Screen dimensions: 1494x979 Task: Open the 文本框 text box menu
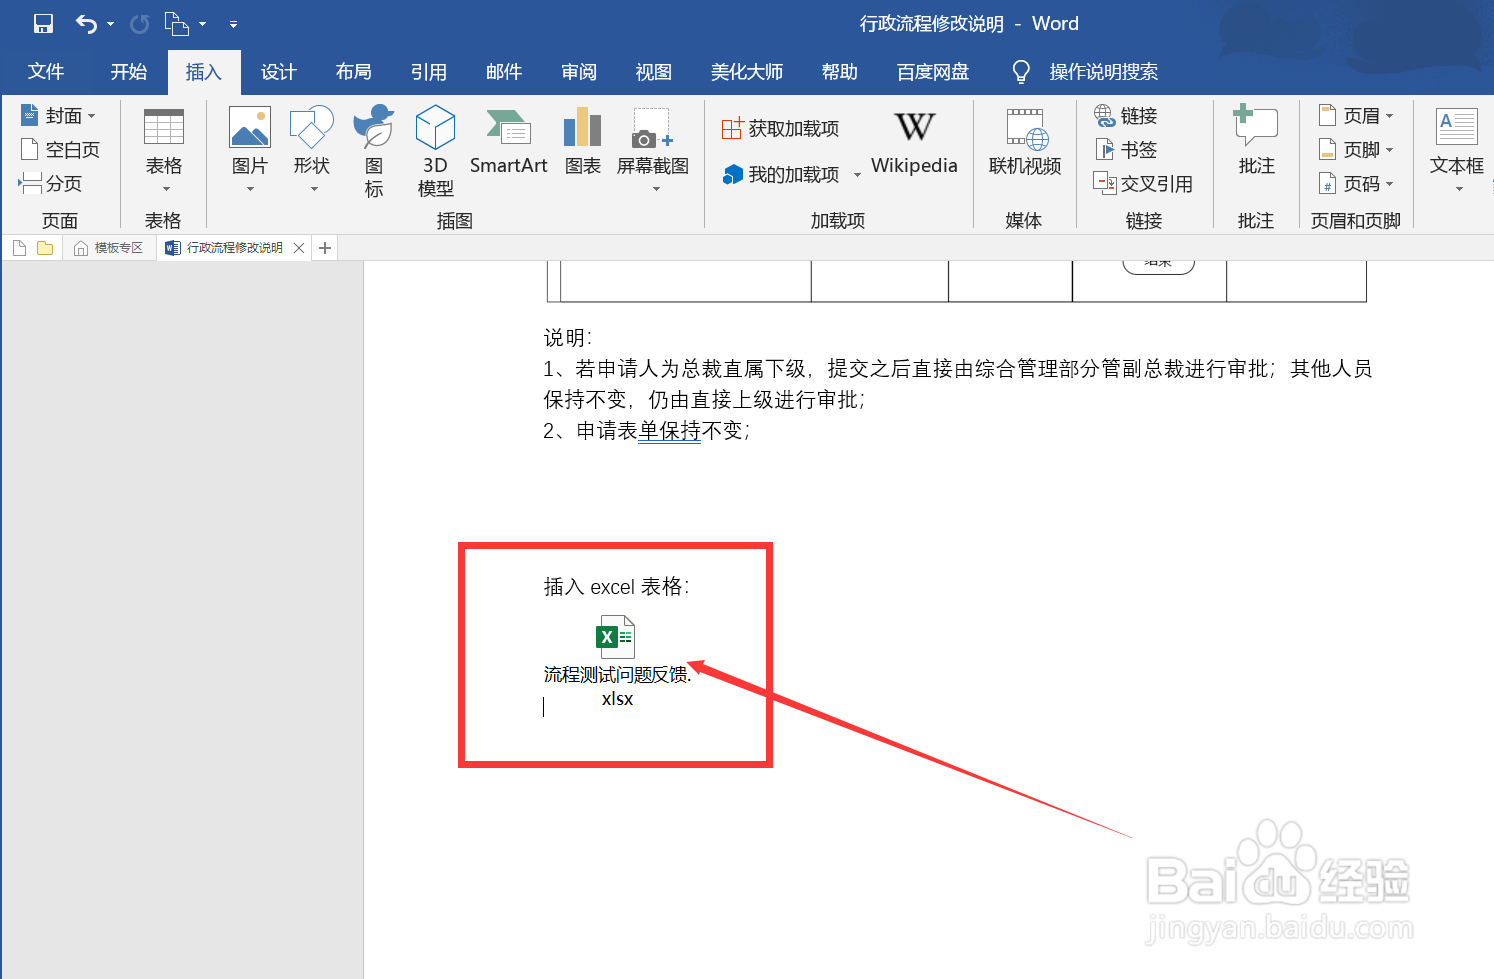click(x=1457, y=150)
